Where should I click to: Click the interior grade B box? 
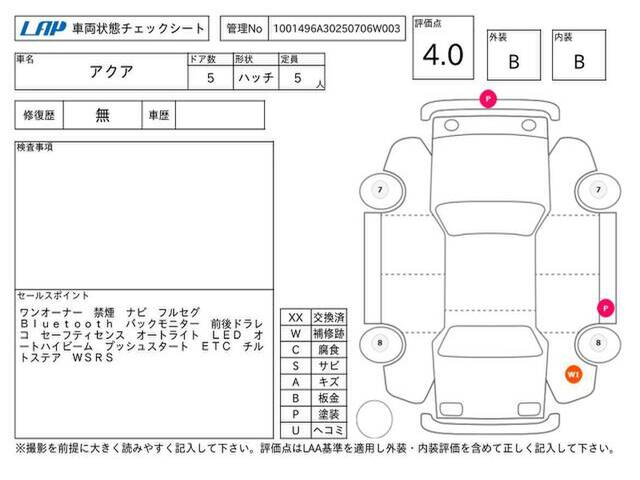pyautogui.click(x=579, y=55)
